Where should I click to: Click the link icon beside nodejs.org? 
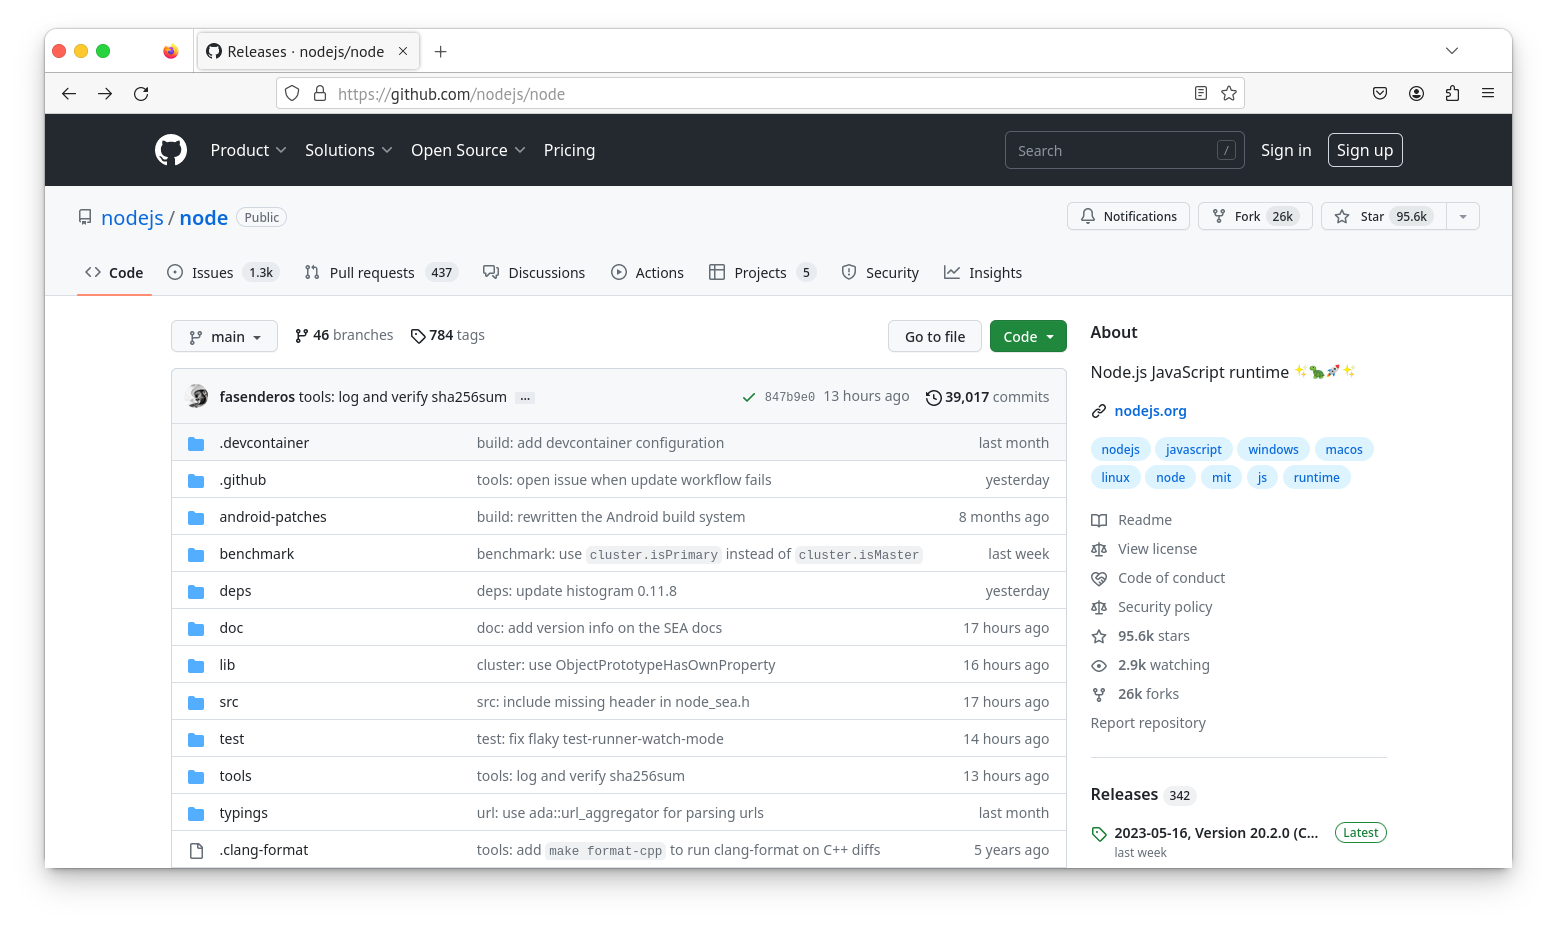[1099, 412]
